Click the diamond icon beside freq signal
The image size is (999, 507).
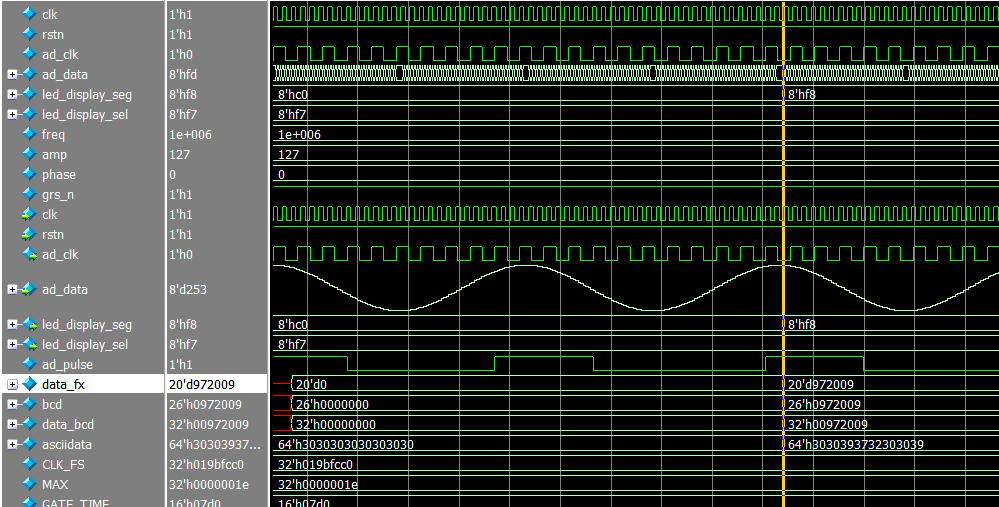click(29, 134)
